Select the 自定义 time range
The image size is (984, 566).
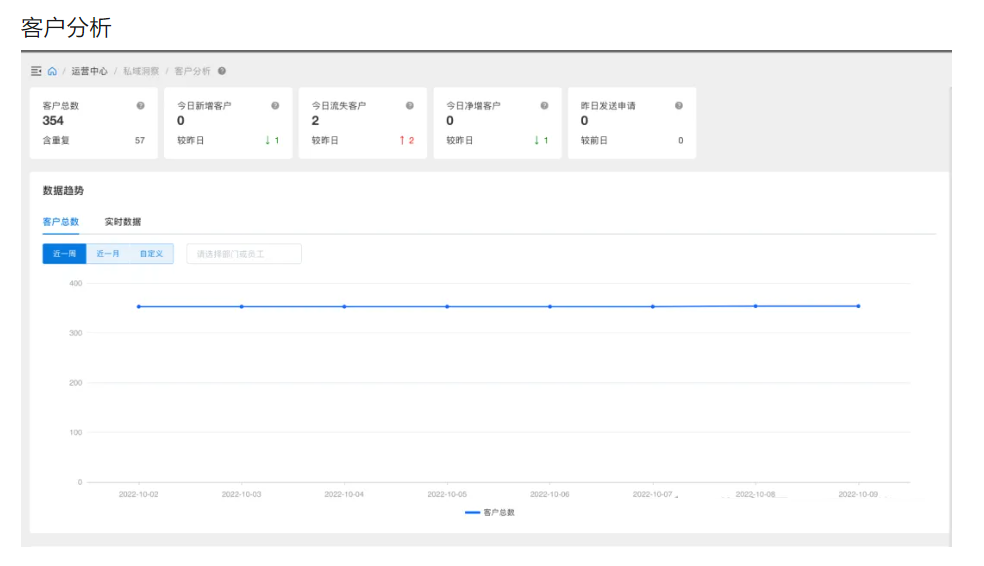coord(151,254)
